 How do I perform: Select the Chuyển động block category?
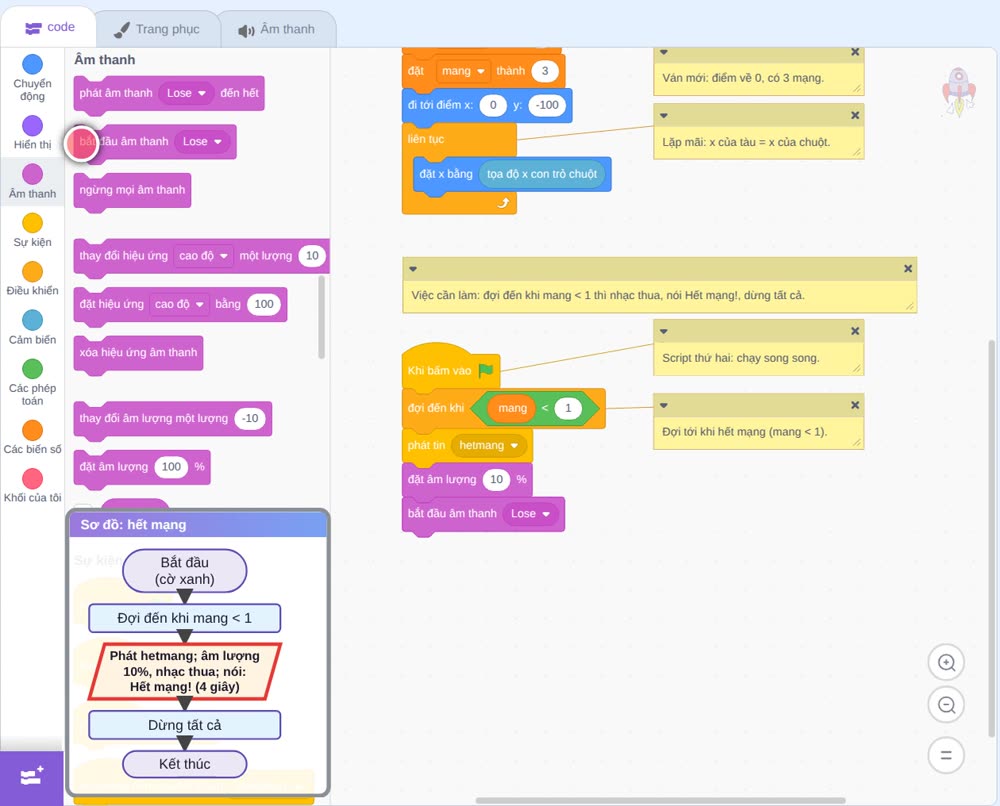click(32, 77)
